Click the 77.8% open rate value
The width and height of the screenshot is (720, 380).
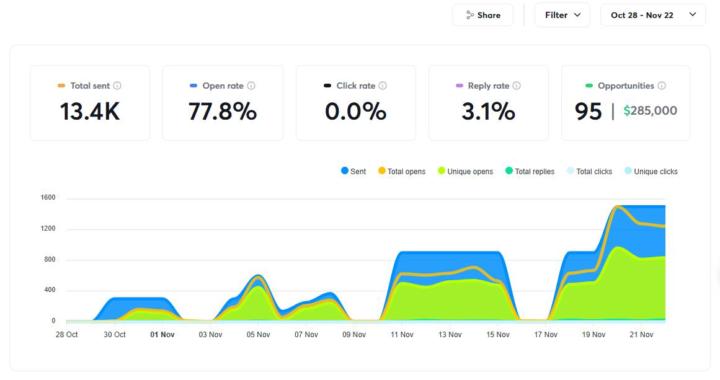click(x=222, y=112)
